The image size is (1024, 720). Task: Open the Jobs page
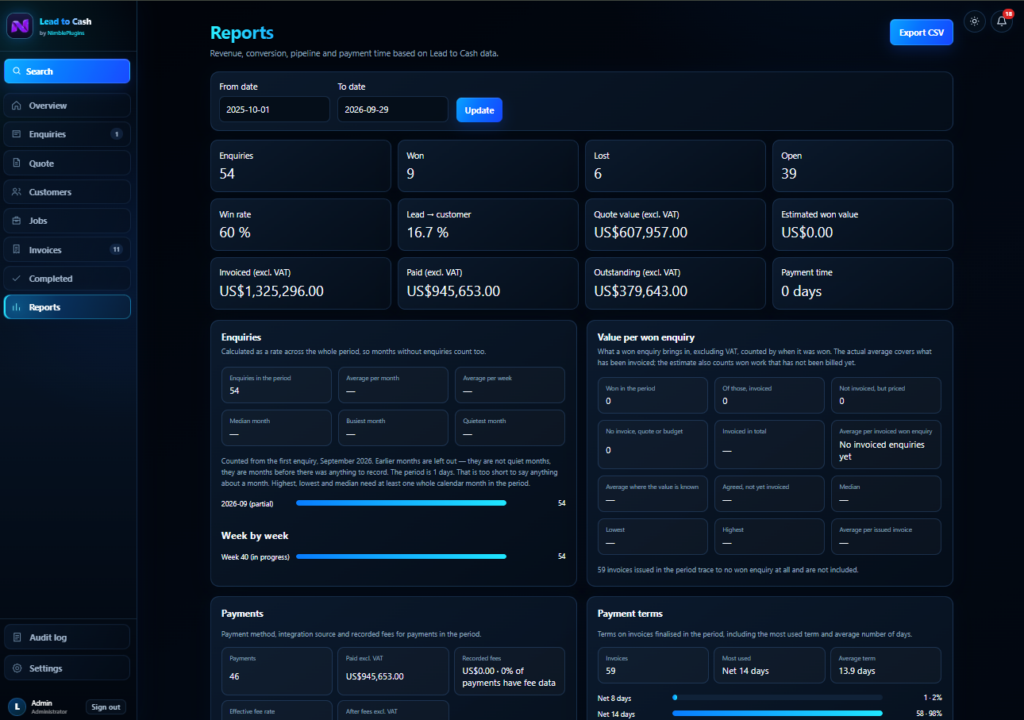pos(67,221)
